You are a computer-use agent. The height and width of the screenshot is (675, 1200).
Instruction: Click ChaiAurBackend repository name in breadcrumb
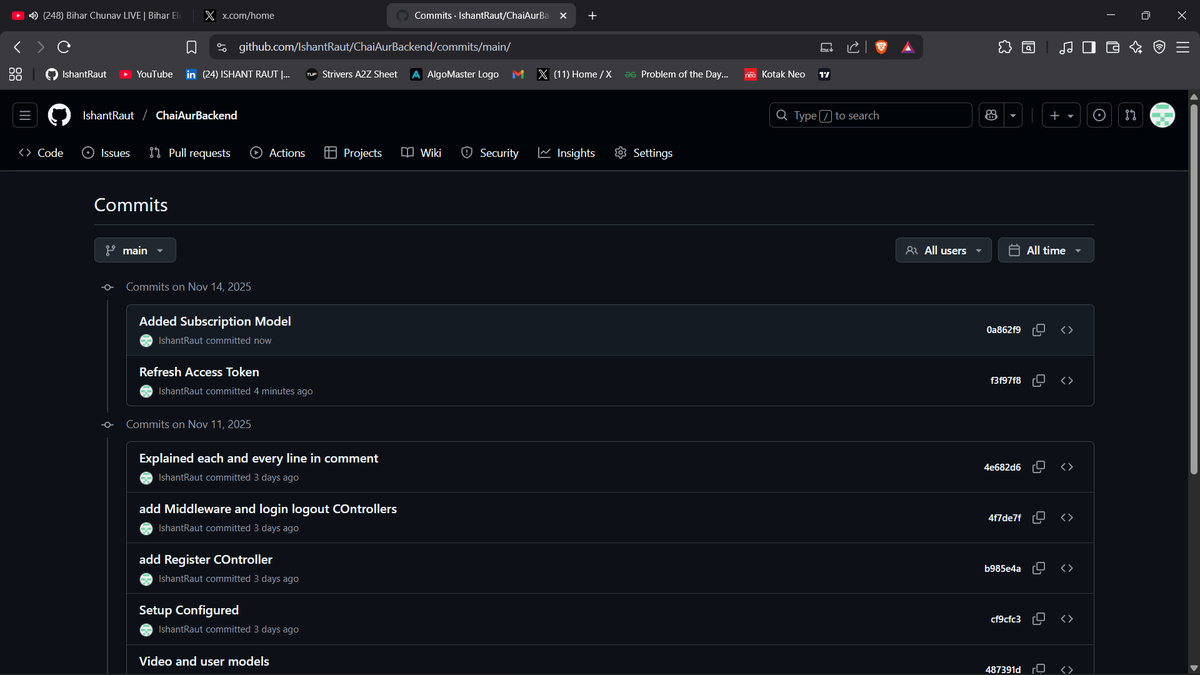point(197,115)
